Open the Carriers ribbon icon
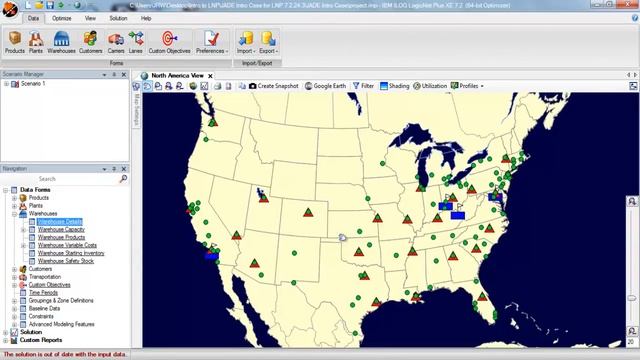Viewport: 640px width, 360px height. (x=116, y=42)
